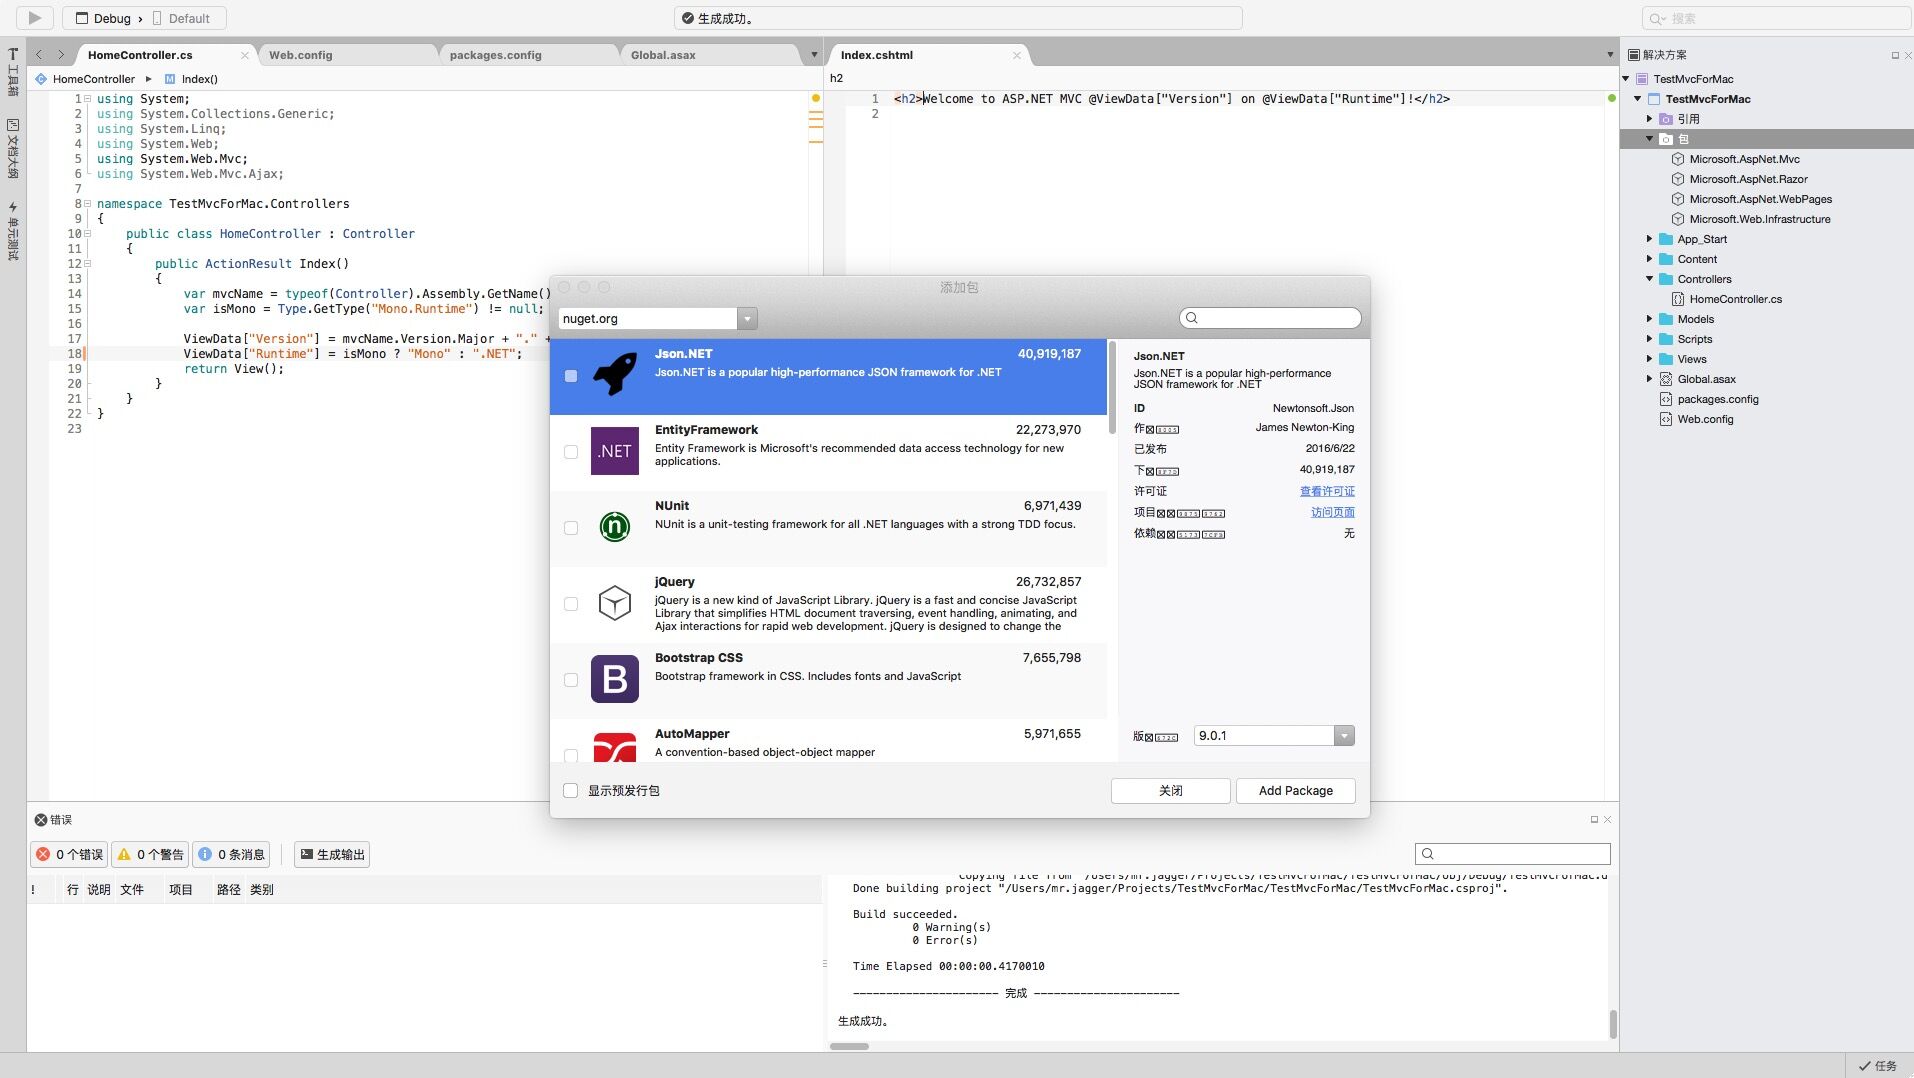Expand the Scripts folder
The image size is (1914, 1078).
1650,339
